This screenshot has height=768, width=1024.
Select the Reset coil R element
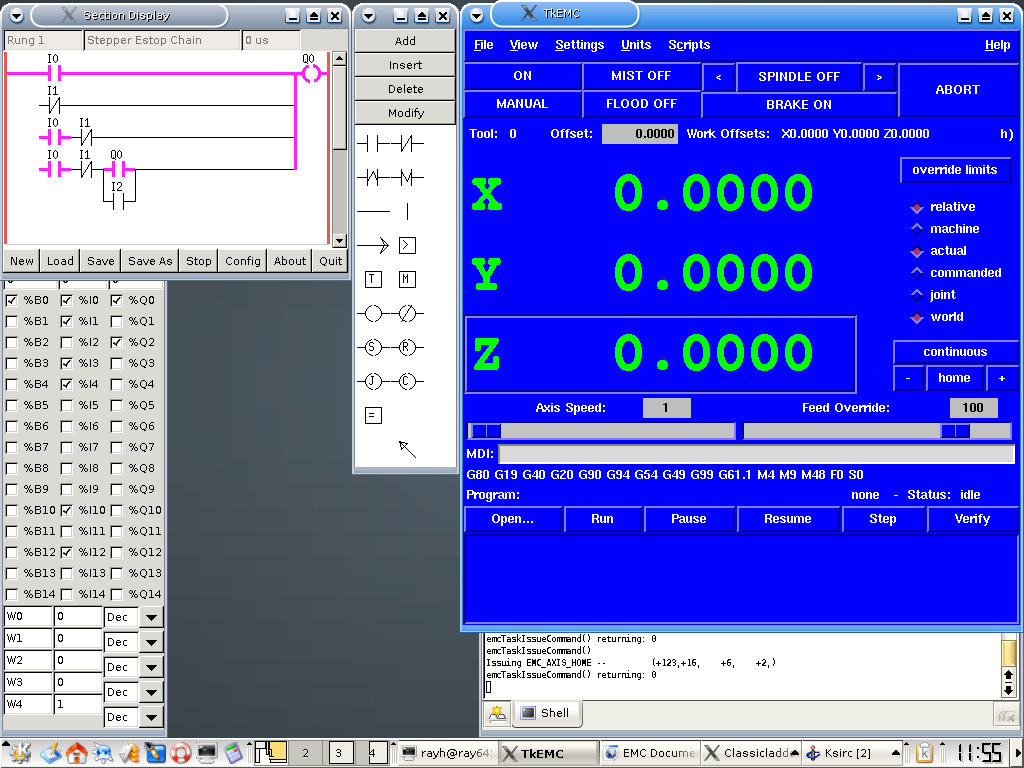coord(407,347)
